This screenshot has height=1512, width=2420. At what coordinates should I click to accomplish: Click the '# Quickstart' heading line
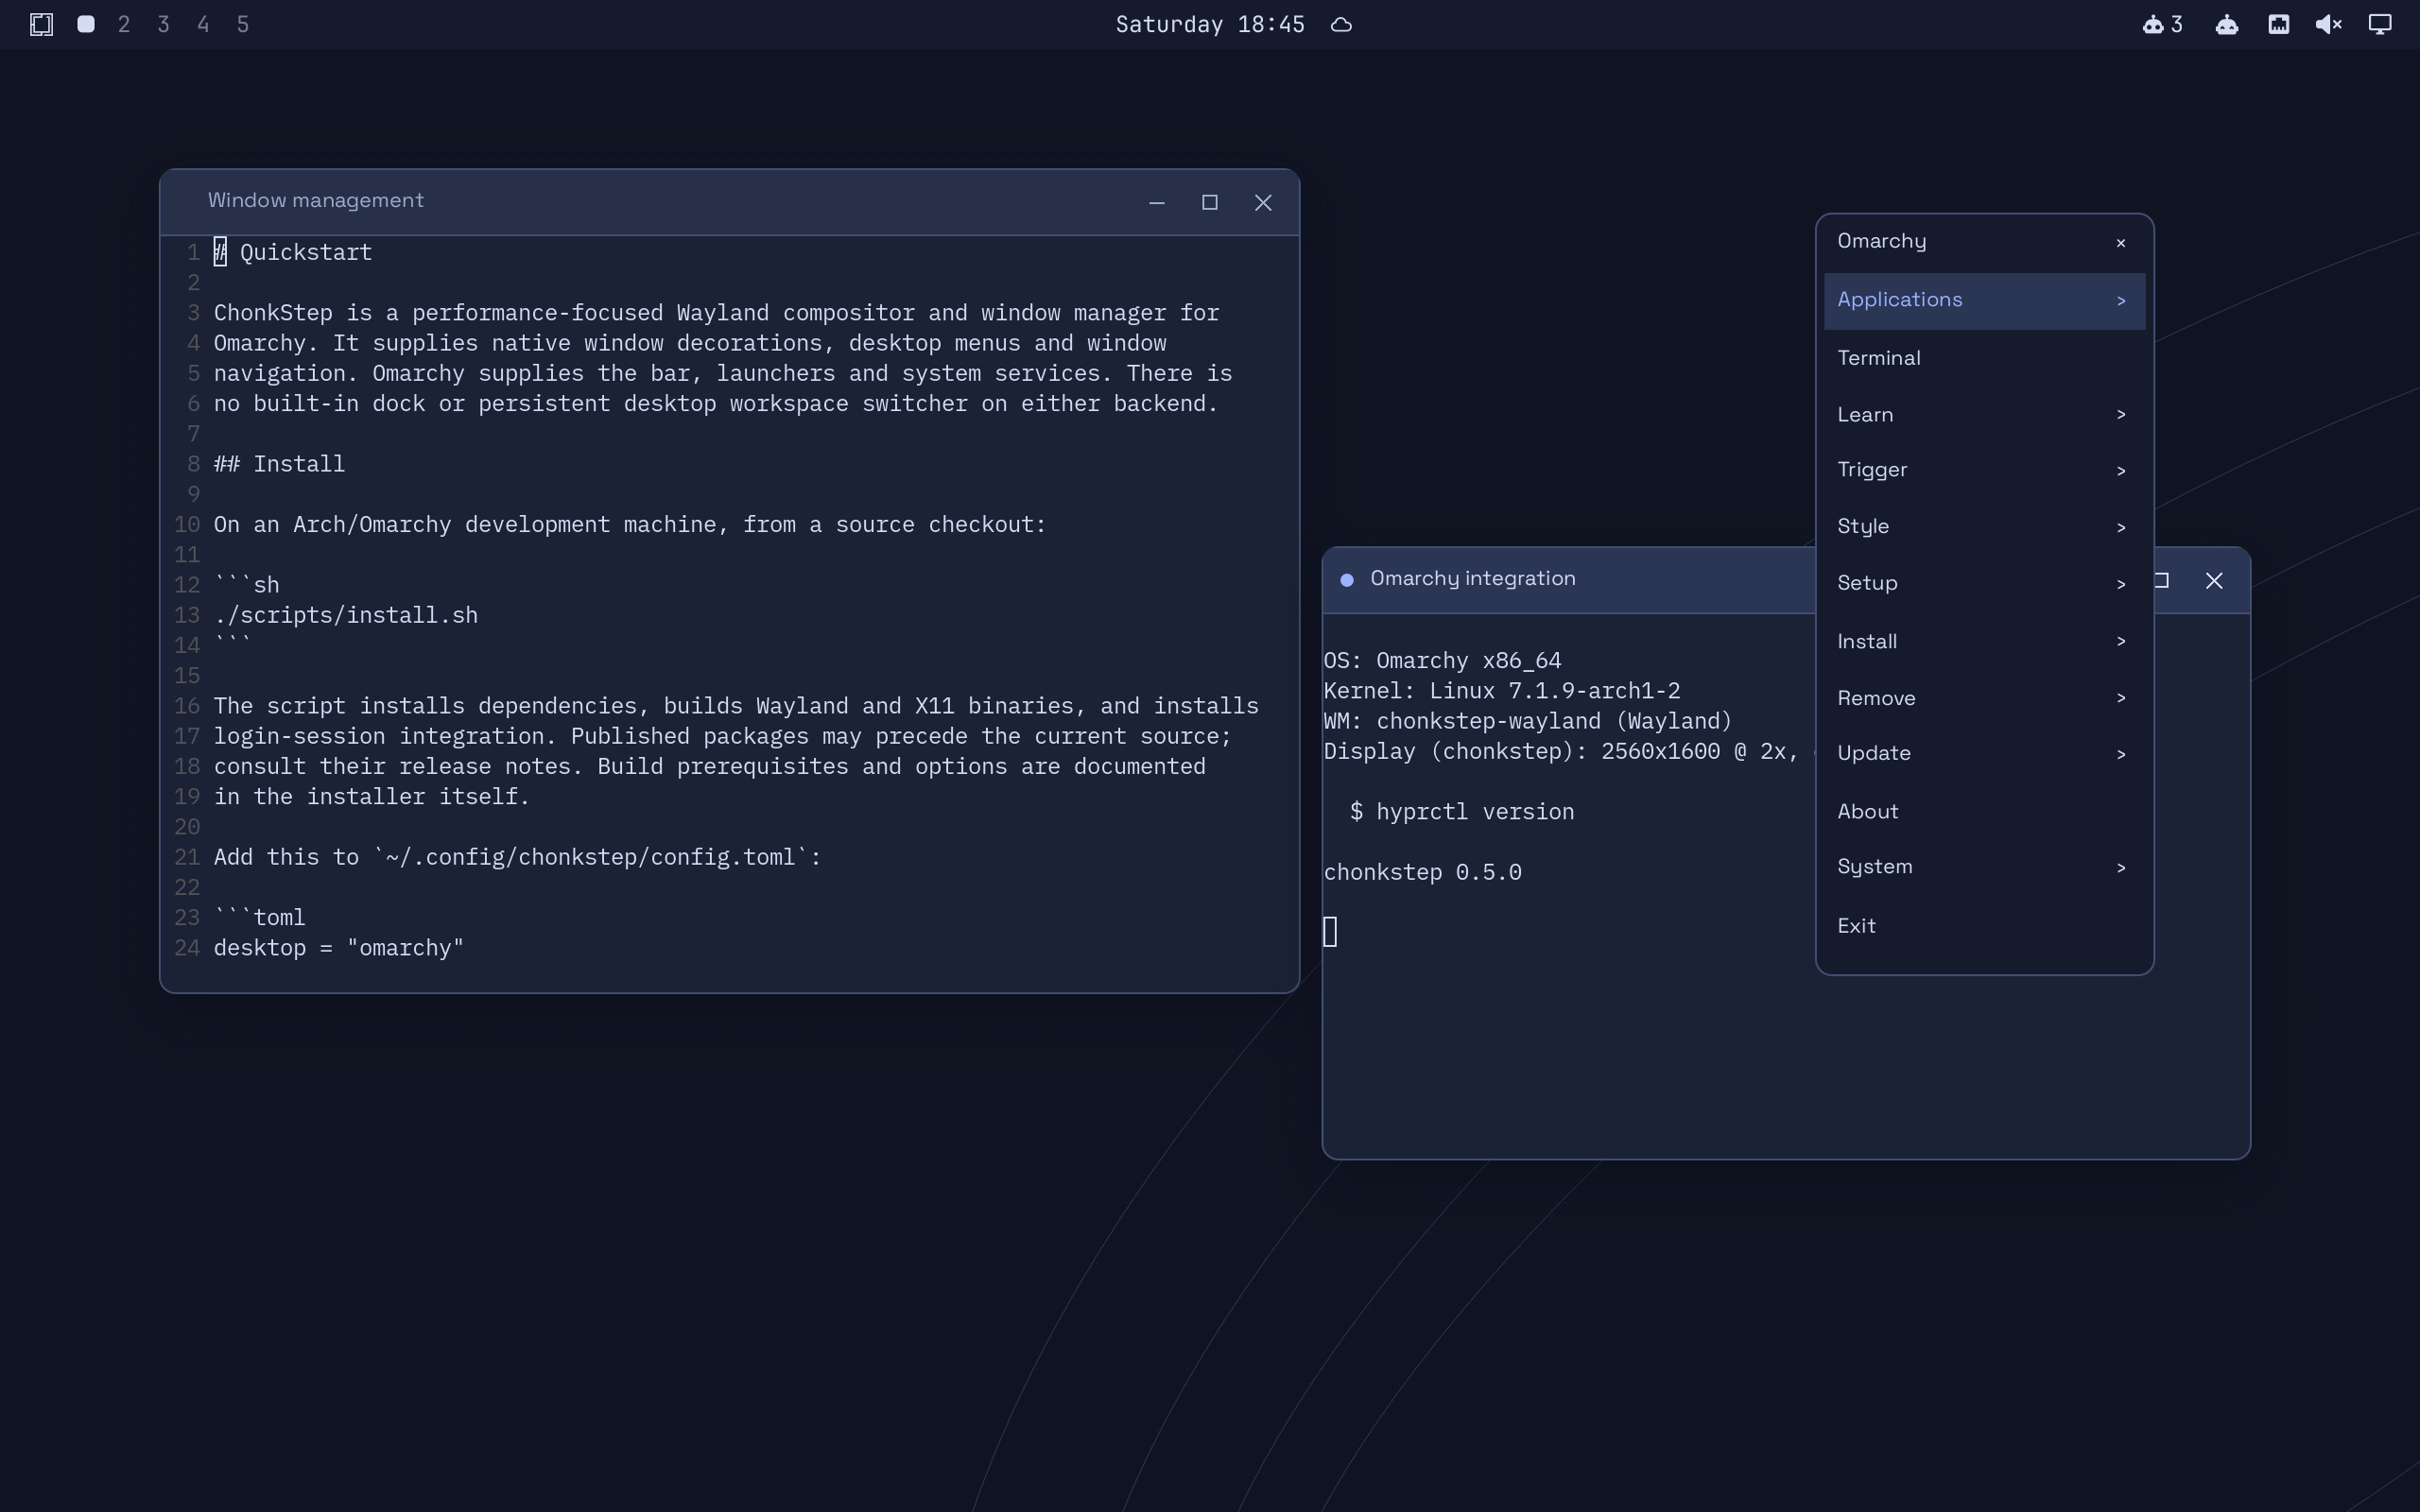[x=293, y=252]
